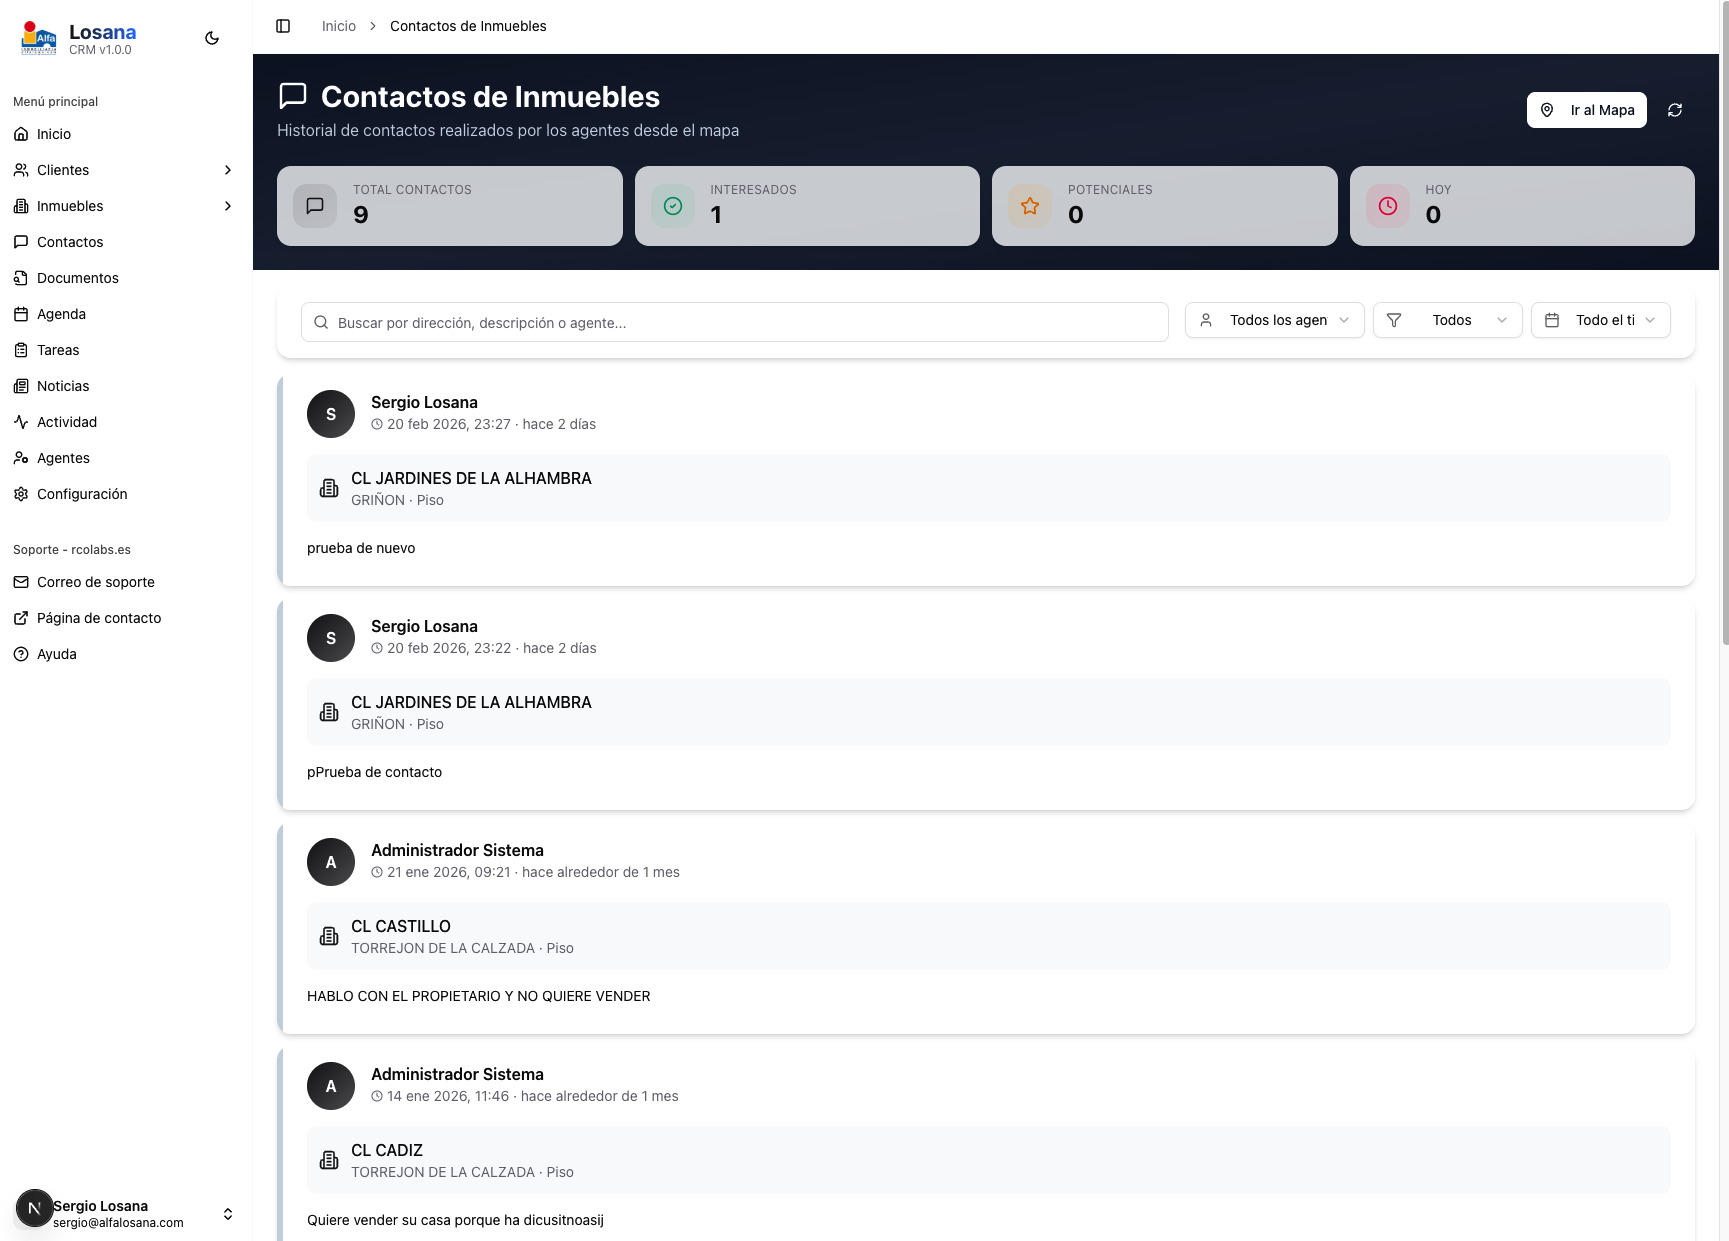Toggle dark mode with the moon icon

coord(211,37)
